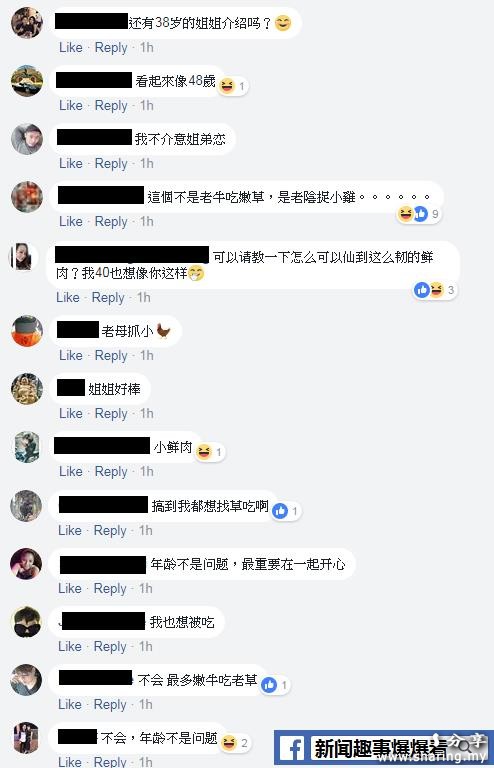Image resolution: width=494 pixels, height=768 pixels.
Task: Click laughing reaction on 看起來像48歲 comment
Action: [x=227, y=86]
